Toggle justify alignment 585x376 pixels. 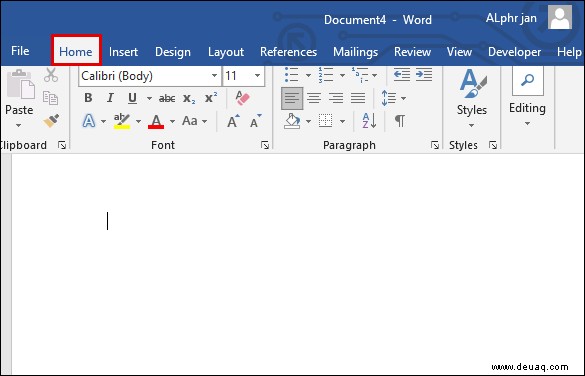(358, 98)
